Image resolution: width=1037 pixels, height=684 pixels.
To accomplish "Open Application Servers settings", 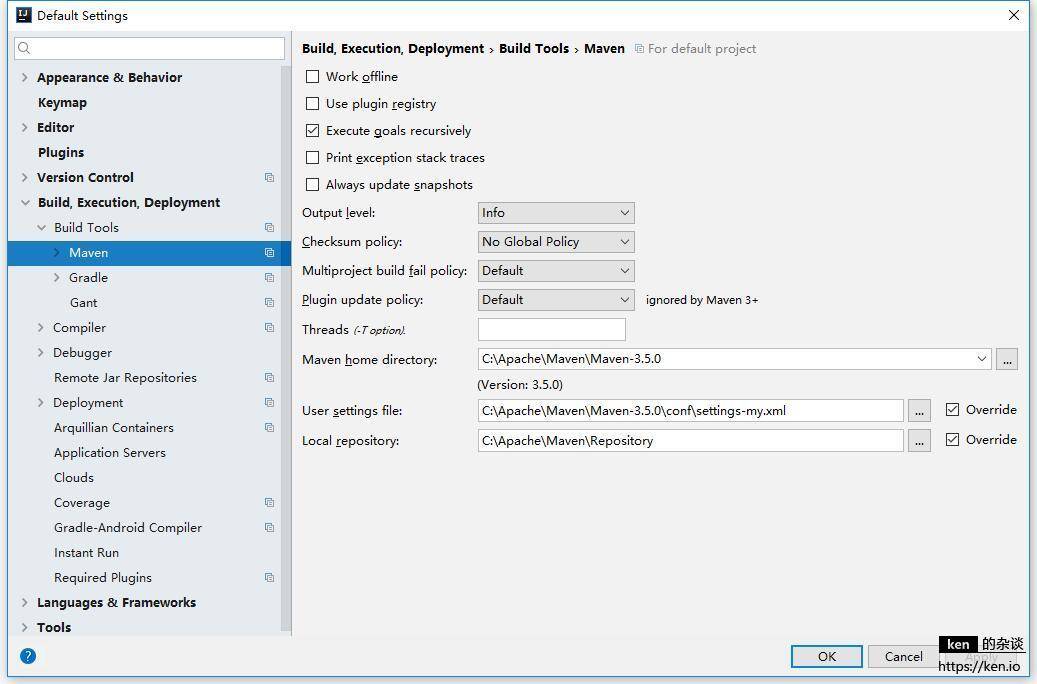I will point(110,452).
